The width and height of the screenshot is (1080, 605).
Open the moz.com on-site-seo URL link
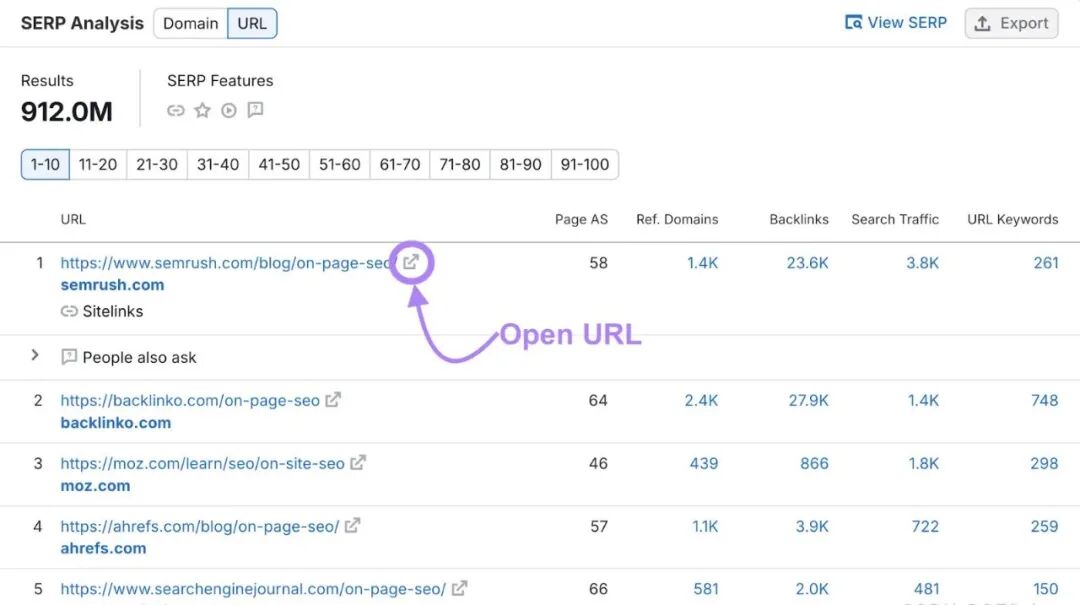coord(202,463)
